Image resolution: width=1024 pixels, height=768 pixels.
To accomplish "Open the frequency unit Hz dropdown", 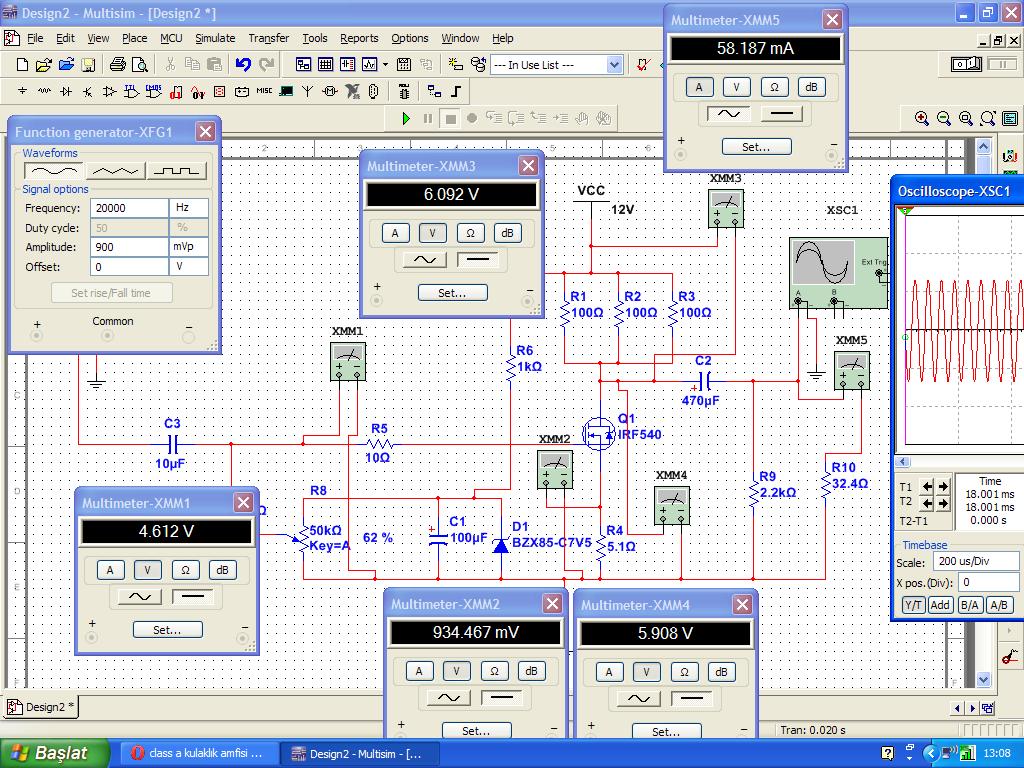I will [x=189, y=208].
